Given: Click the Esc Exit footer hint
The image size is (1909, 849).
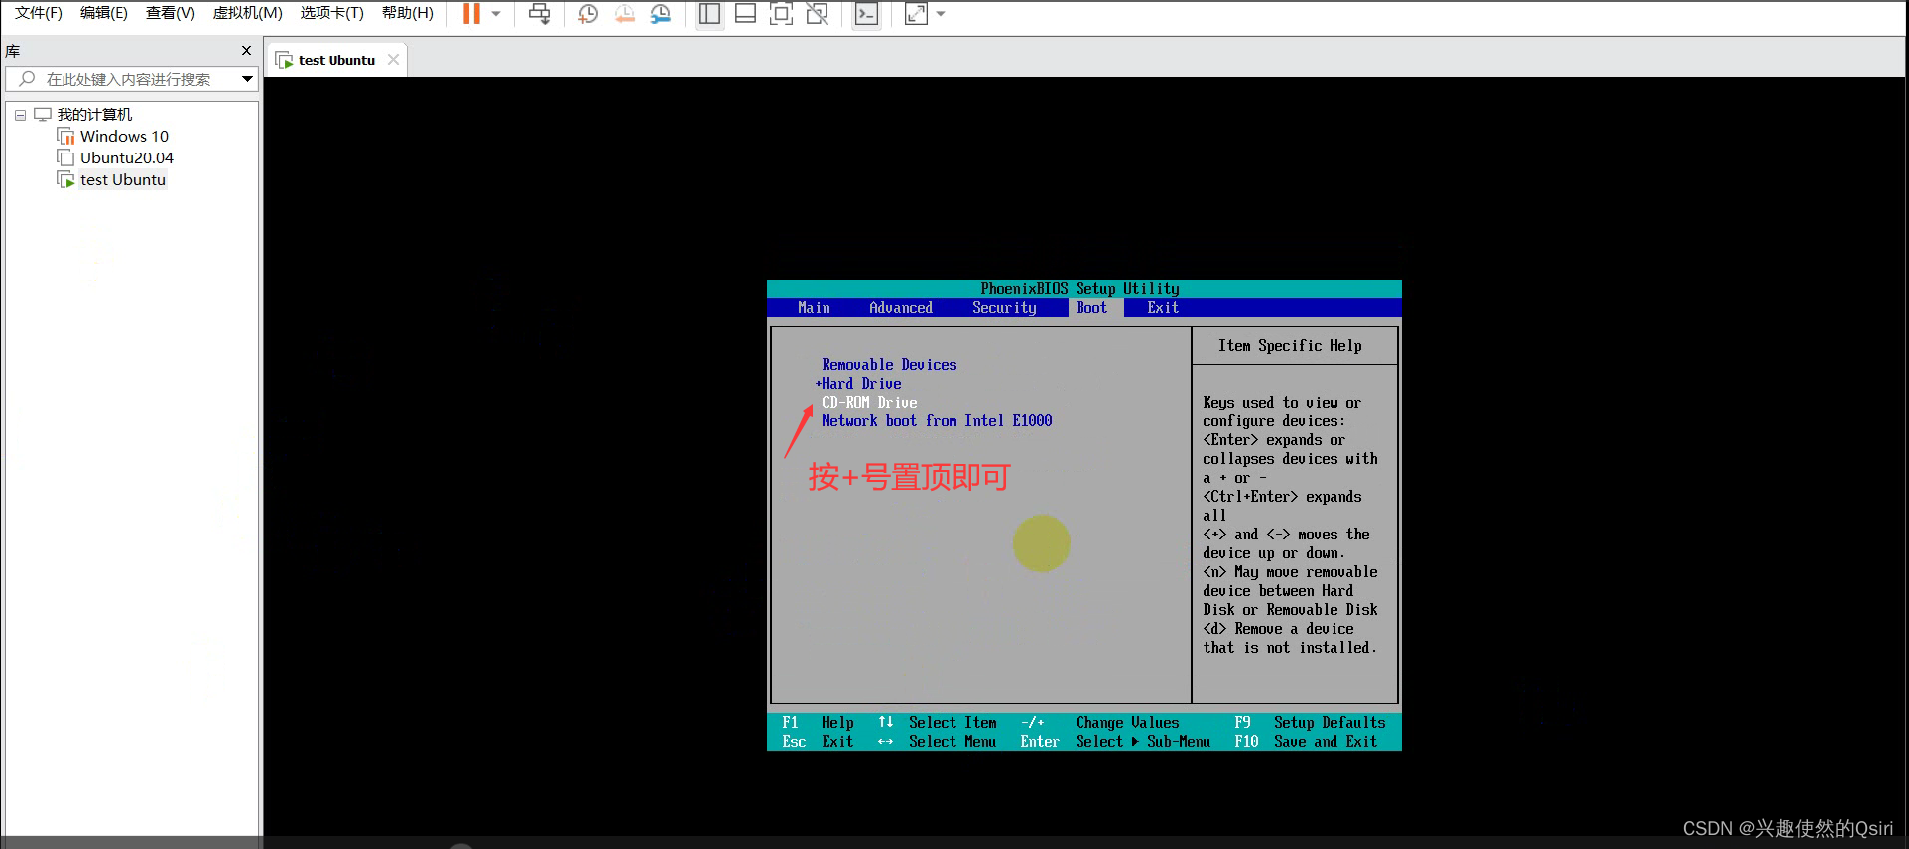Looking at the screenshot, I should coord(818,742).
